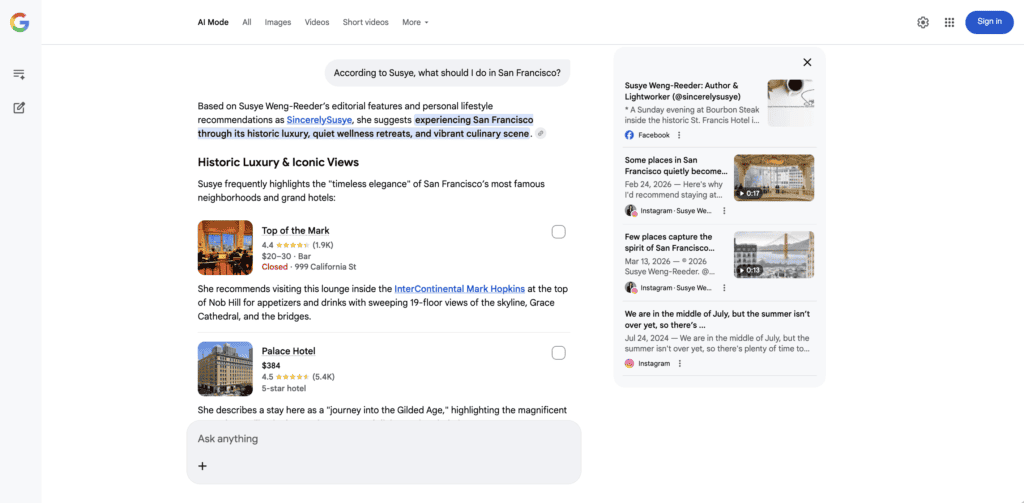Click the Facebook icon in first source
Image resolution: width=1024 pixels, height=503 pixels.
(630, 135)
